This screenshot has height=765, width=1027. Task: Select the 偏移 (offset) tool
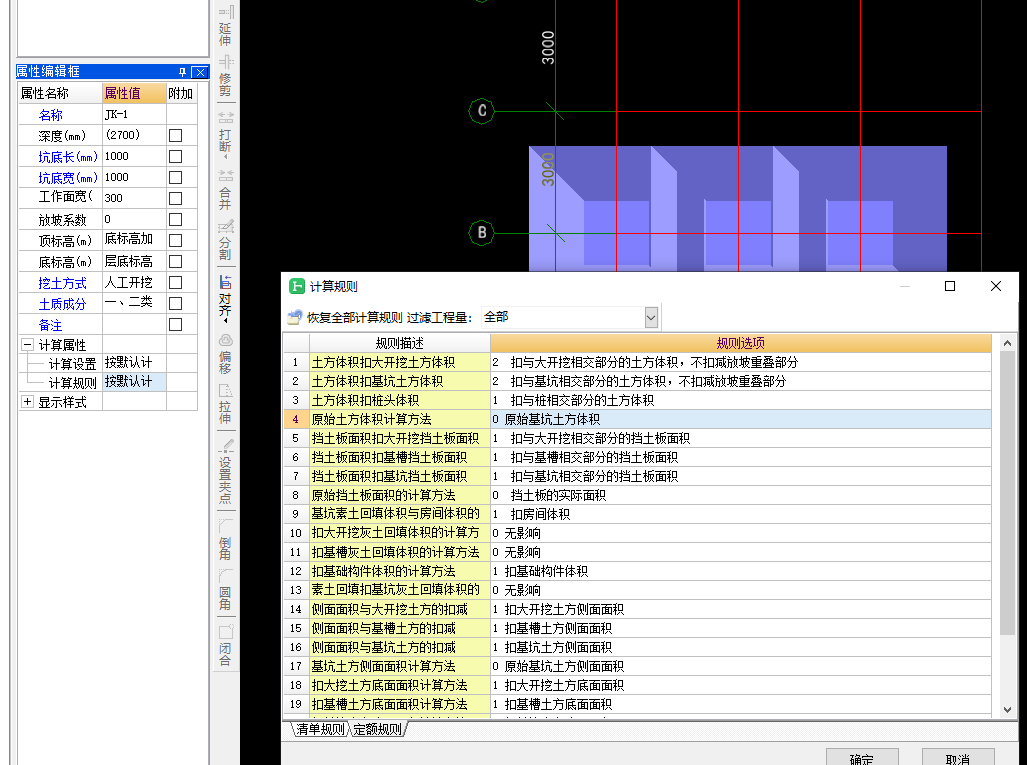click(225, 354)
